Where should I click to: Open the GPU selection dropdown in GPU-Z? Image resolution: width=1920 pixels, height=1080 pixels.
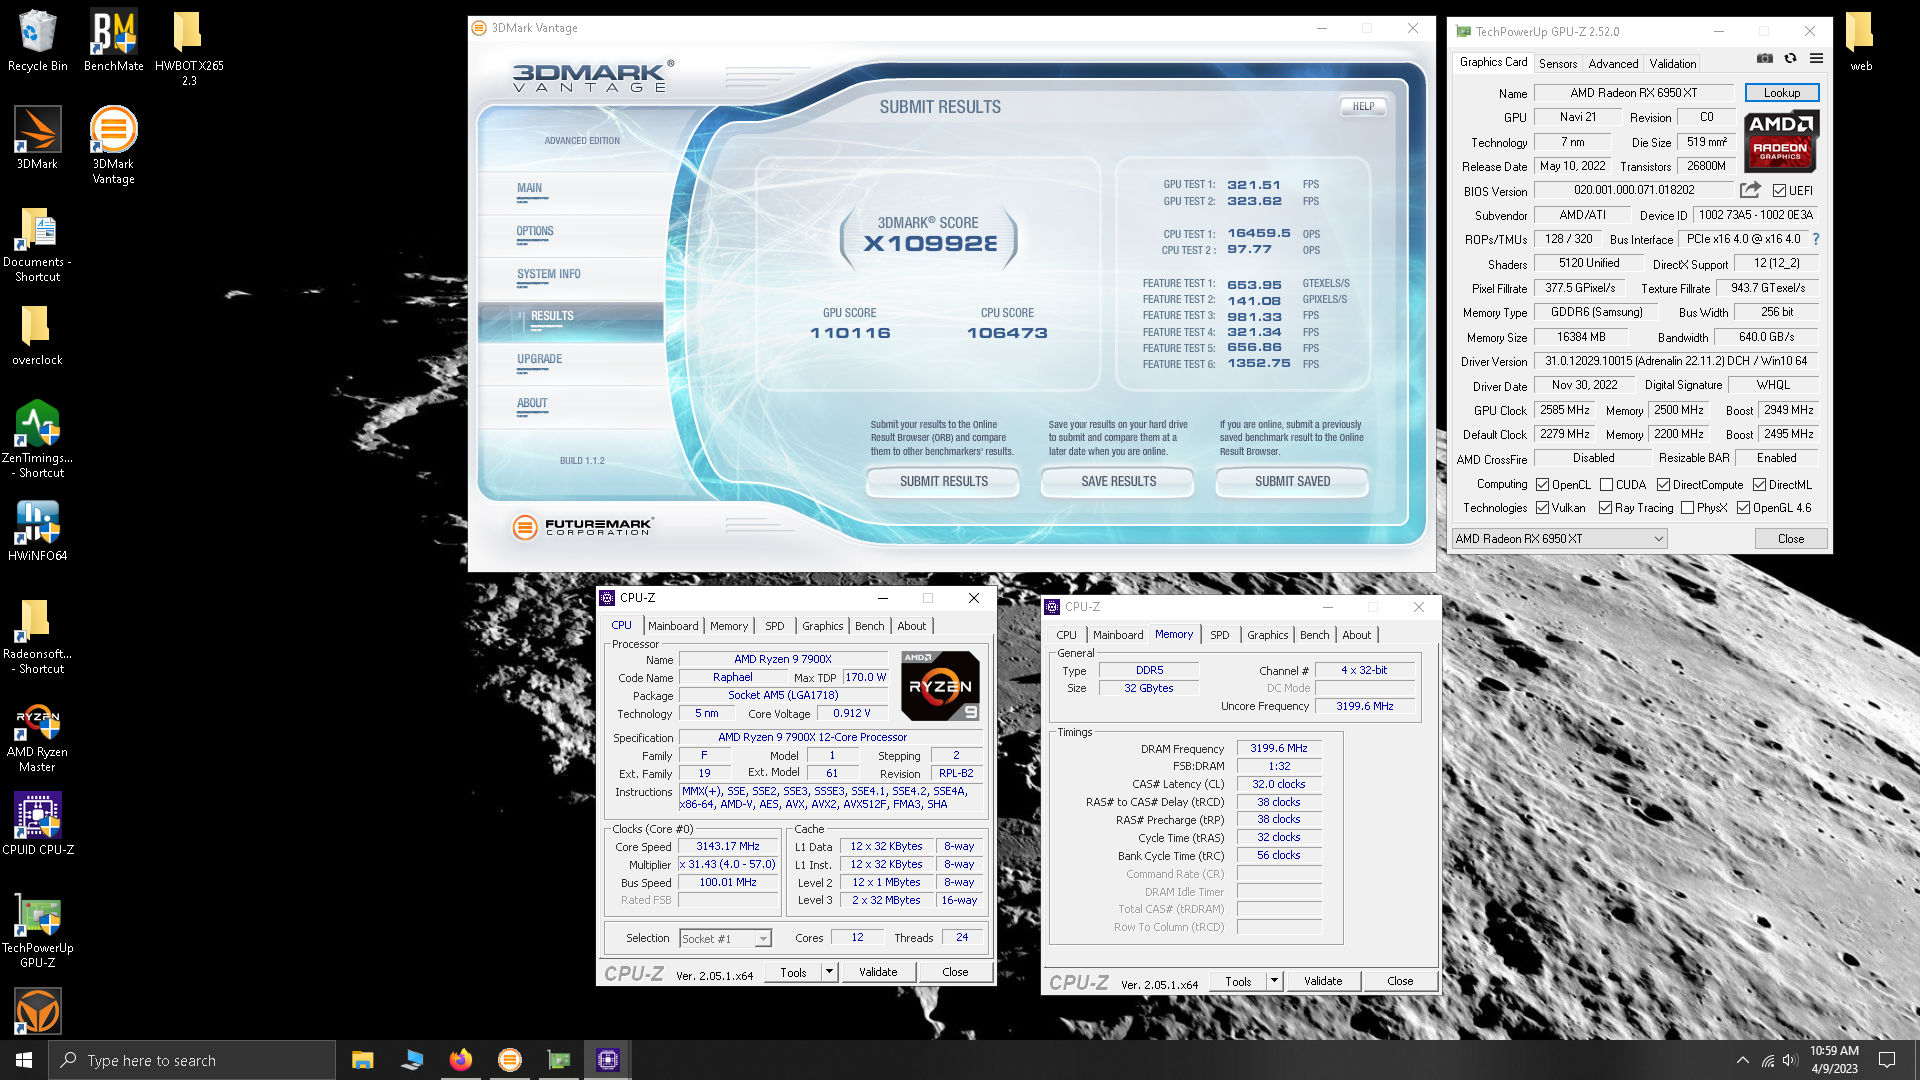(1559, 539)
